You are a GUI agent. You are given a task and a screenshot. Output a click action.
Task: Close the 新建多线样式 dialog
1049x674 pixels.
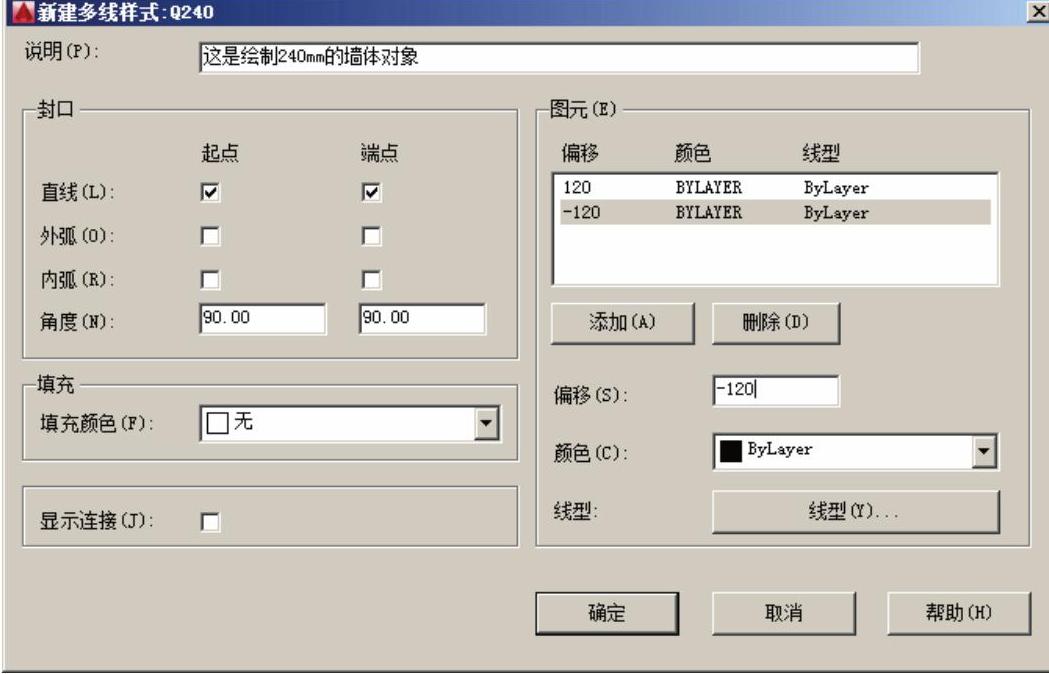[x=1038, y=11]
